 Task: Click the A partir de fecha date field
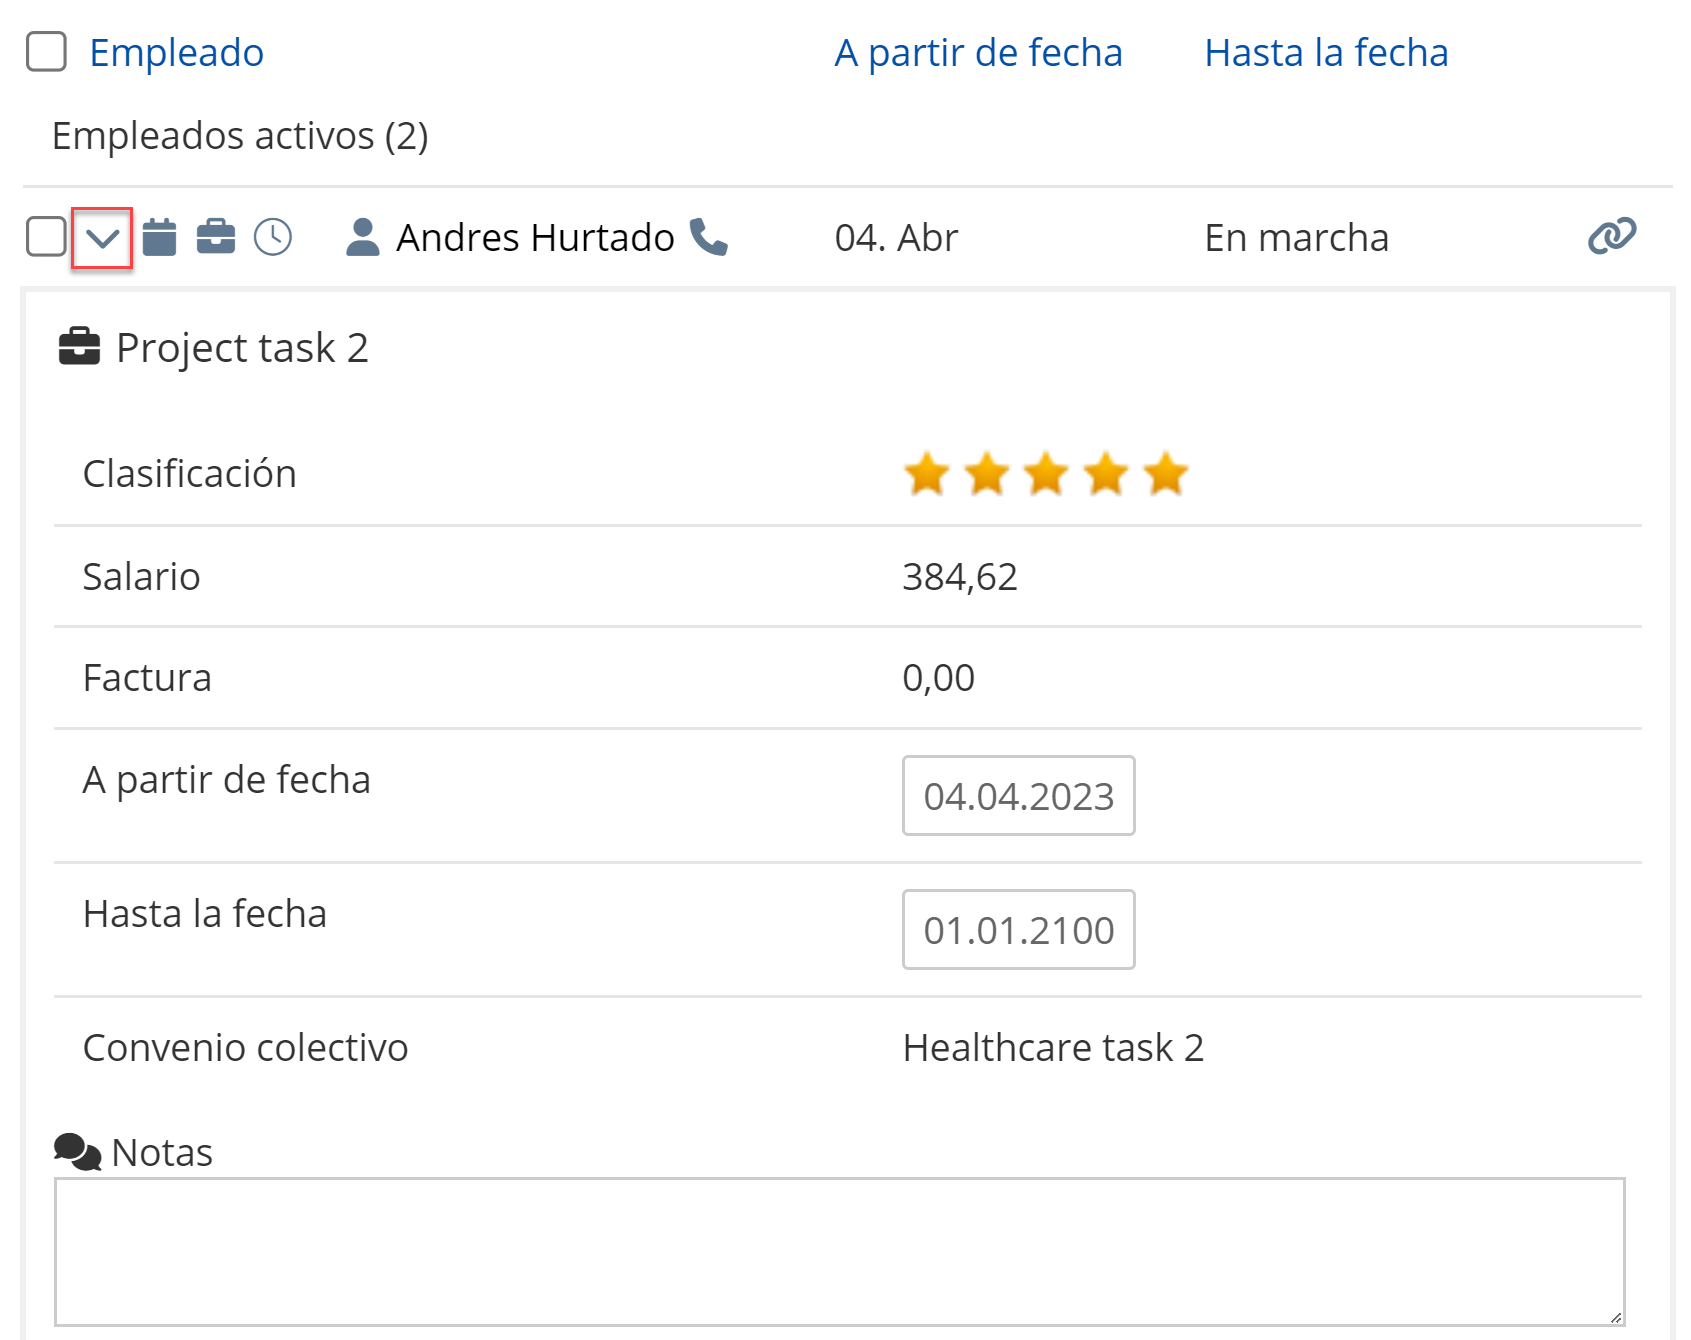(1018, 796)
